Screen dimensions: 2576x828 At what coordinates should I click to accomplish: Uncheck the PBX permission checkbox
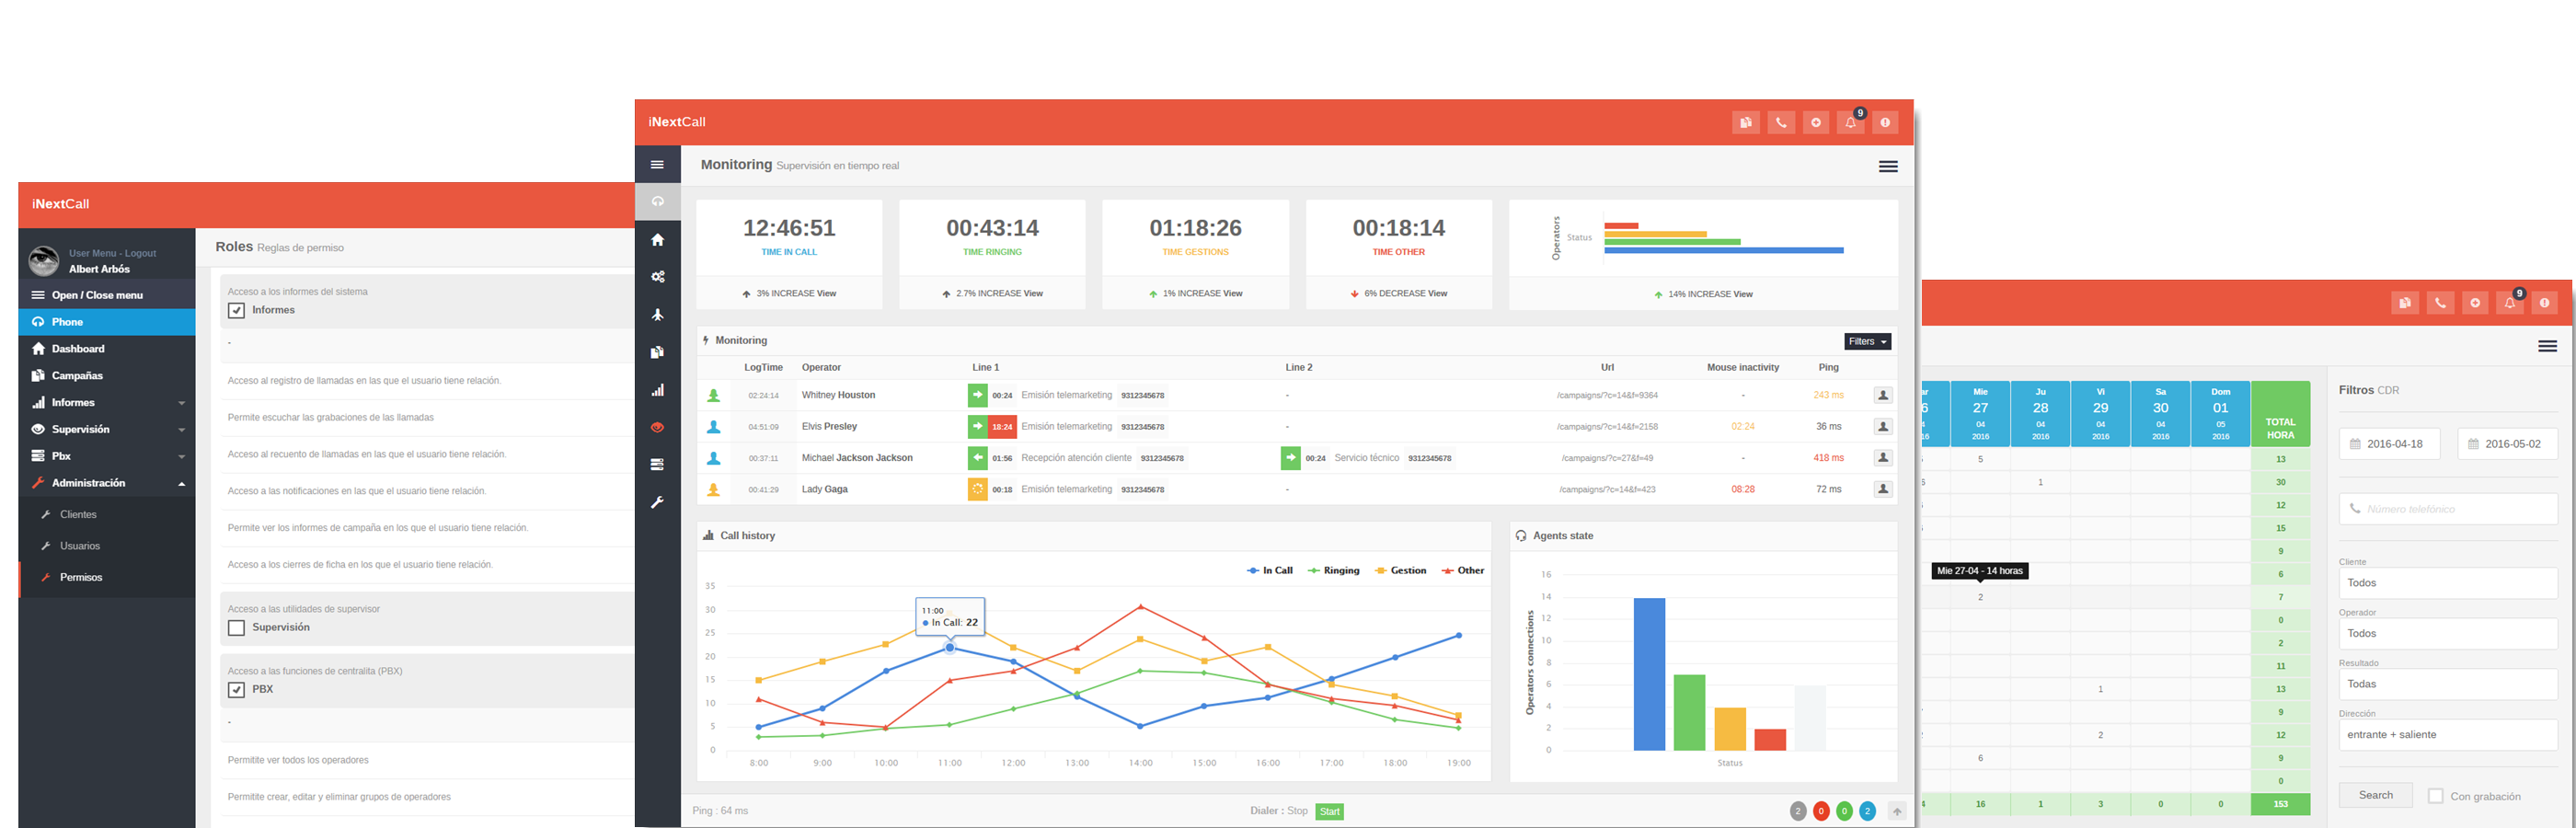[x=237, y=690]
